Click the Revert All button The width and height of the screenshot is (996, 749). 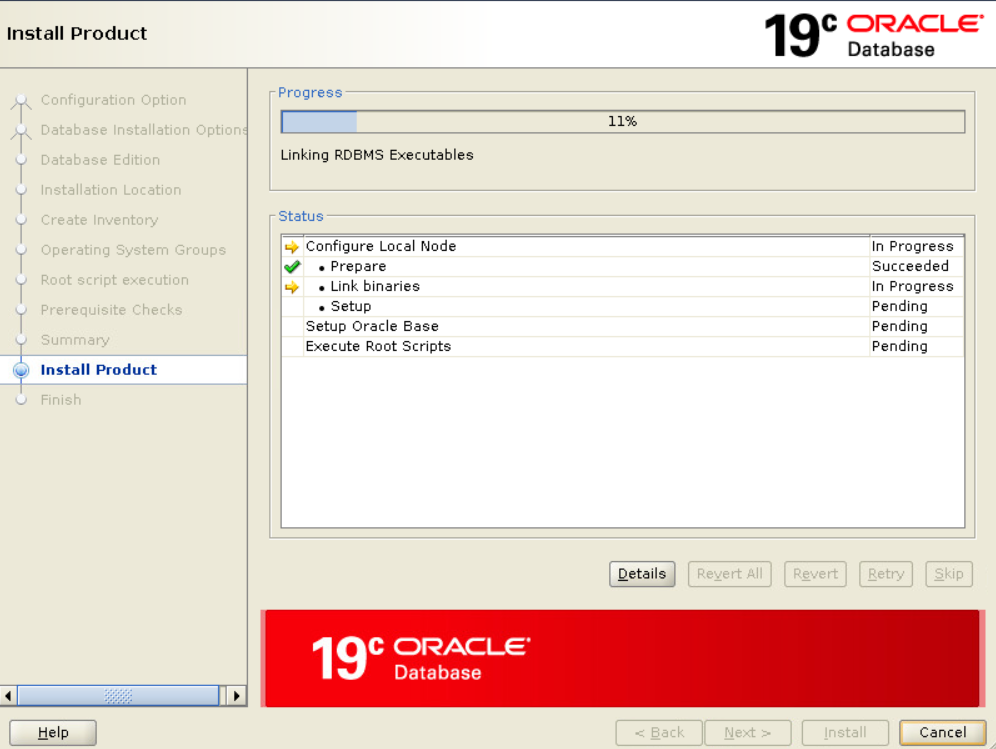729,574
